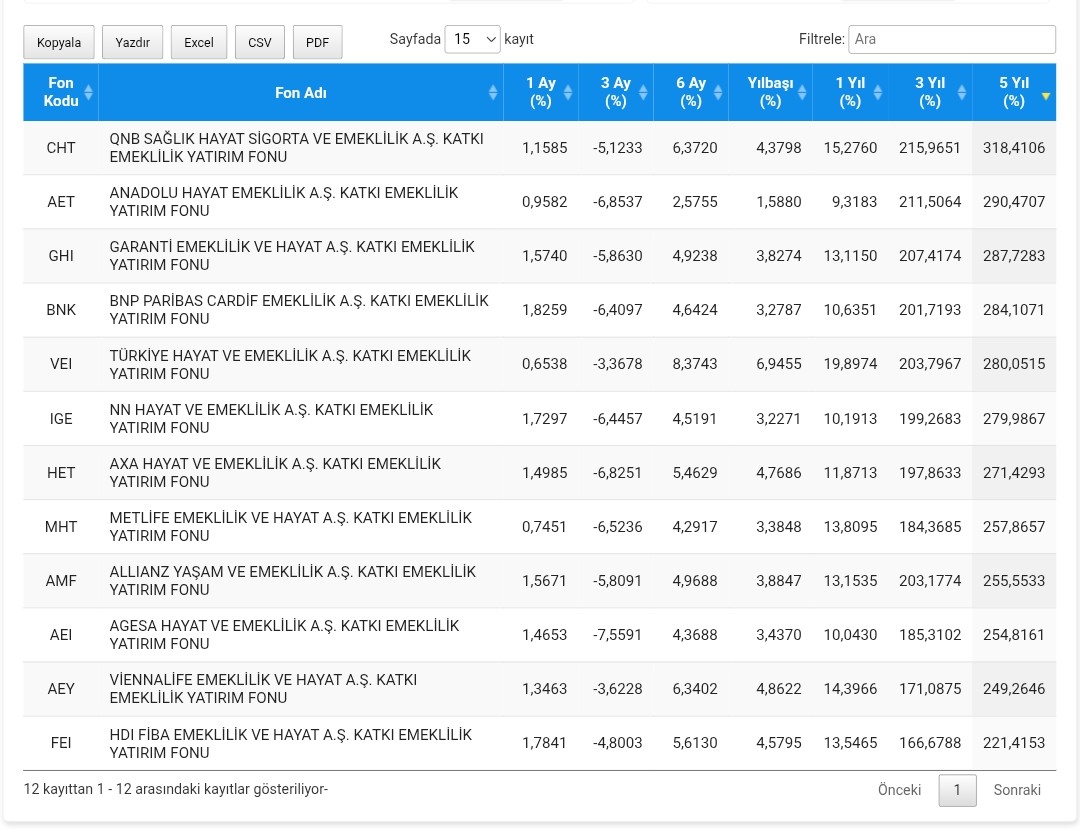
Task: Click fund code AEY
Action: click(61, 689)
